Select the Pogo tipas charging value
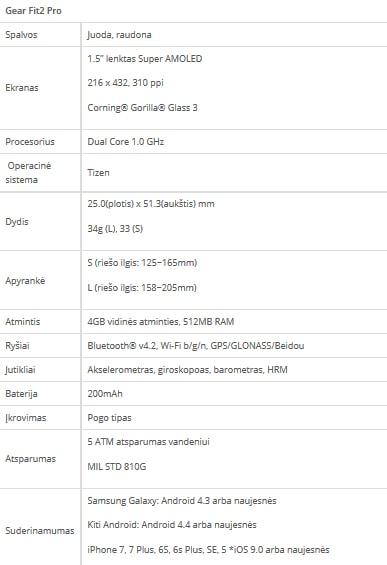 tap(109, 418)
